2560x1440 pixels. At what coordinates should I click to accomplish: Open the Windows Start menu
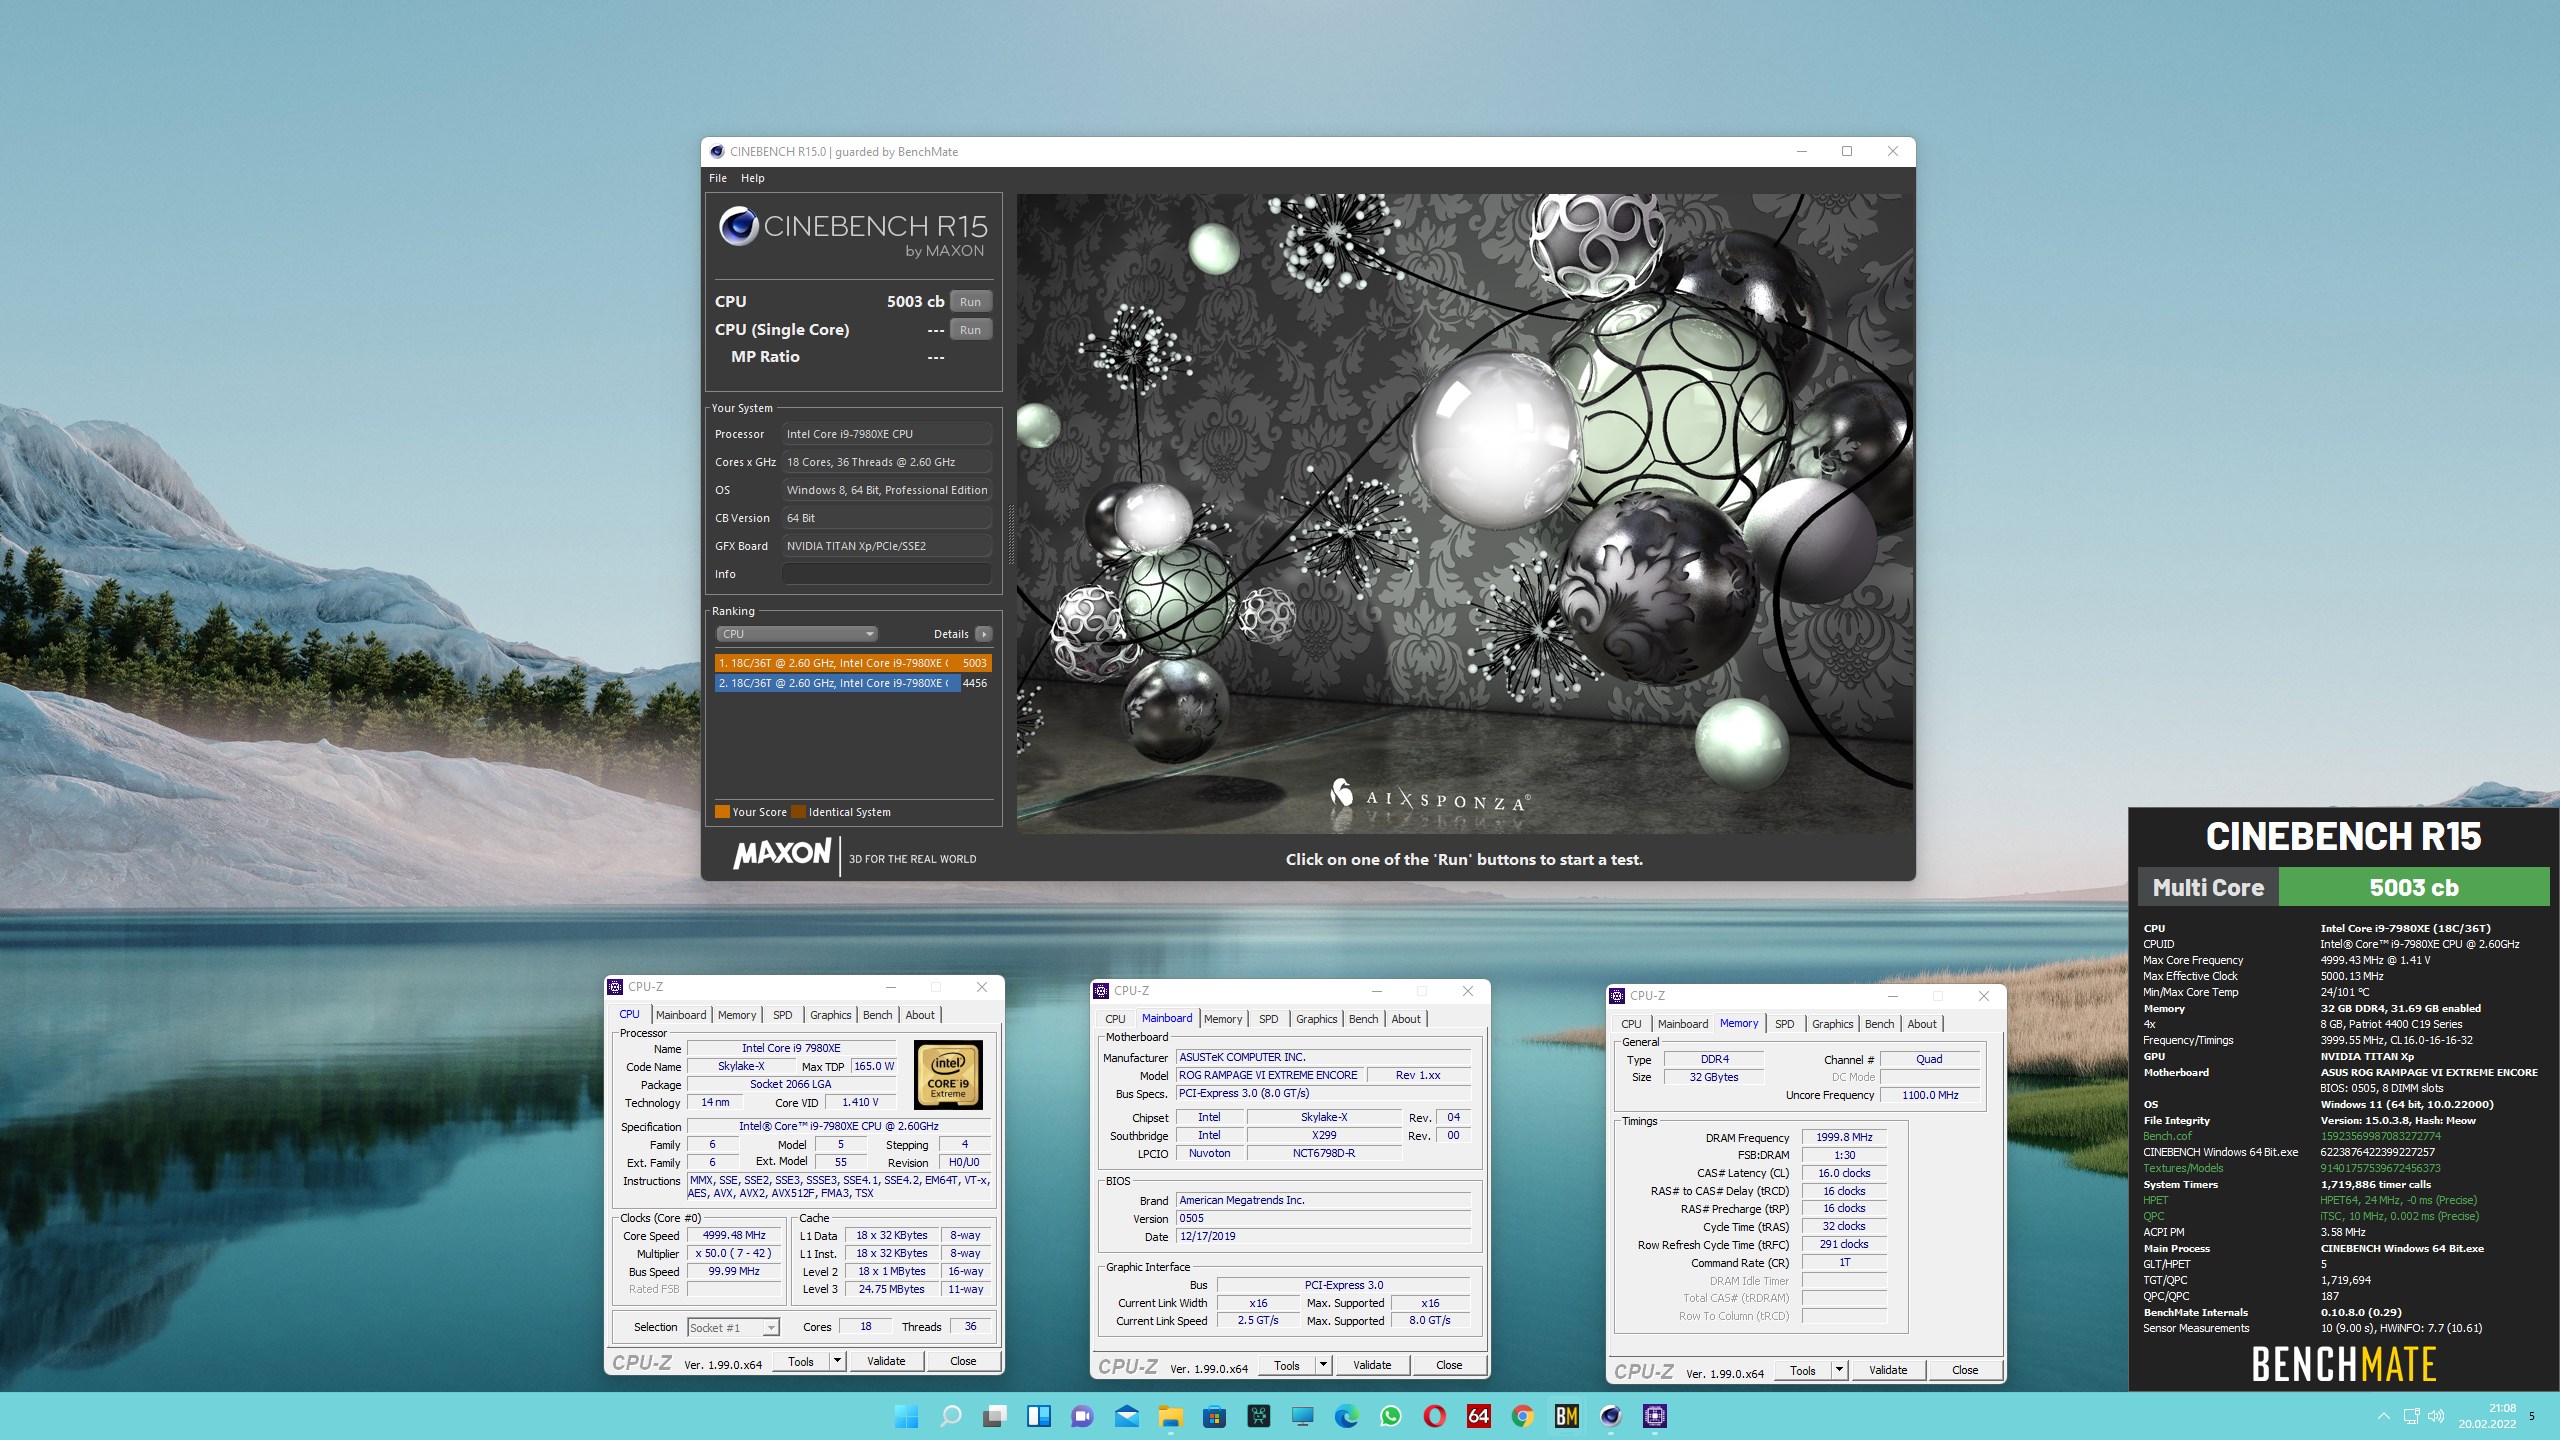pos(906,1416)
